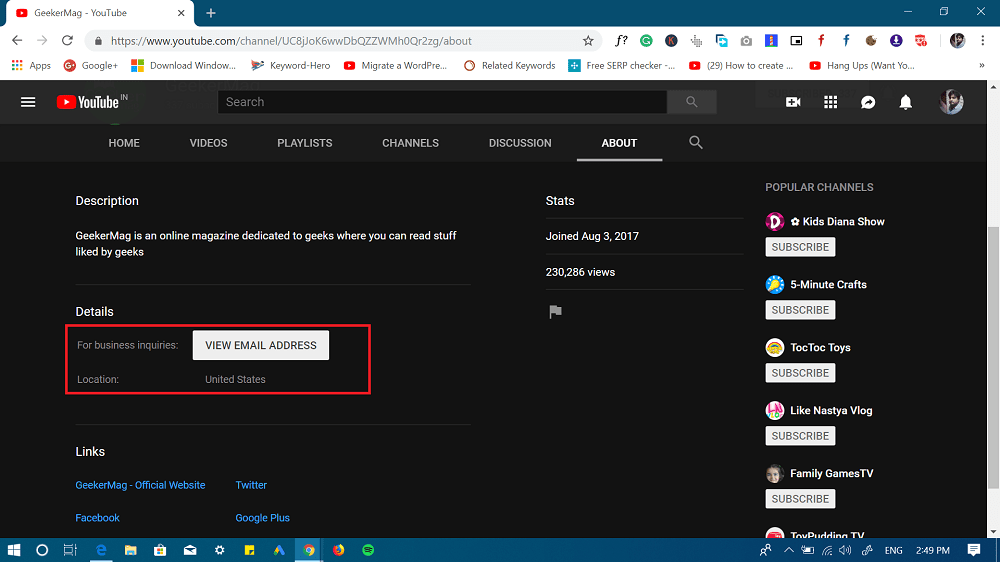Subscribe to Kids Diana Show
Viewport: 1000px width, 562px height.
pyautogui.click(x=800, y=247)
